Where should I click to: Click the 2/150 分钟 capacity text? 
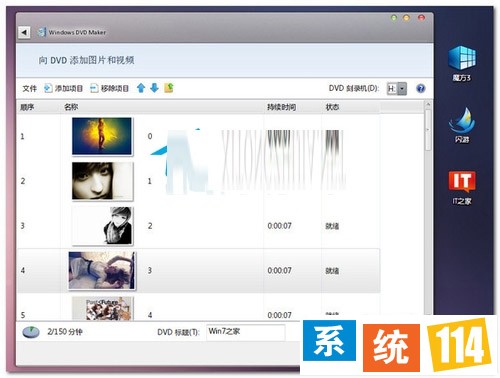tap(65, 332)
